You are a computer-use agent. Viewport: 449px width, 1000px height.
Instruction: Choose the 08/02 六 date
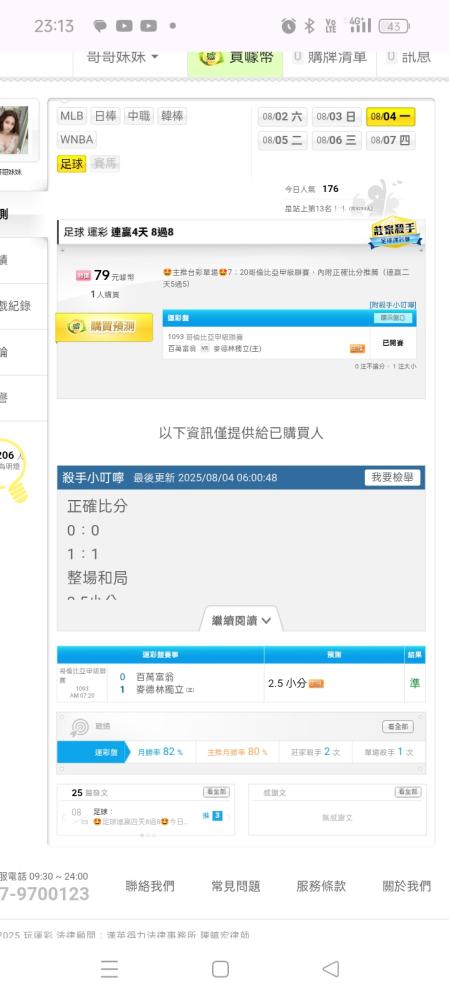point(283,117)
